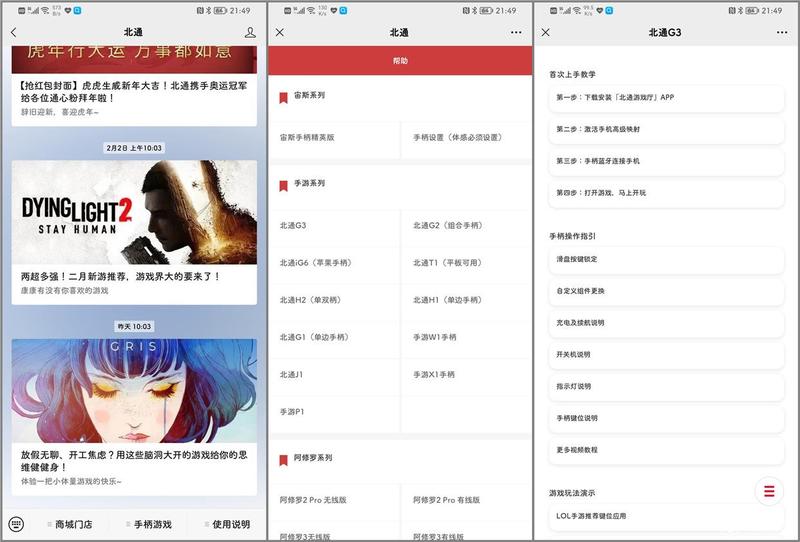This screenshot has height=542, width=800.
Task: Click subtitle 康康有没有你喜欢的游戏
Action: (64, 290)
